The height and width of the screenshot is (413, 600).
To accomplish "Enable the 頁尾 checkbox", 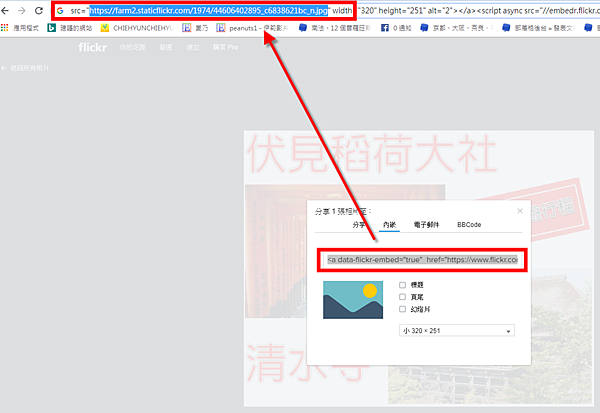I will coord(402,297).
